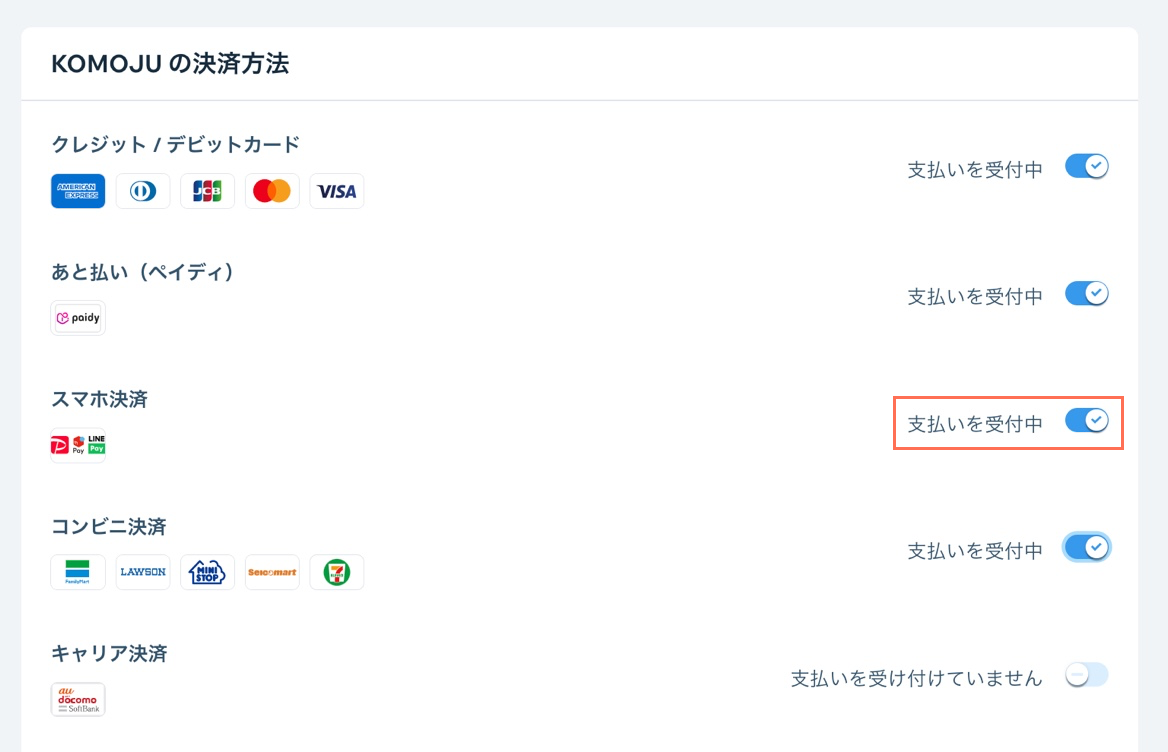Click the JCB card logo
The width and height of the screenshot is (1168, 752).
[208, 191]
